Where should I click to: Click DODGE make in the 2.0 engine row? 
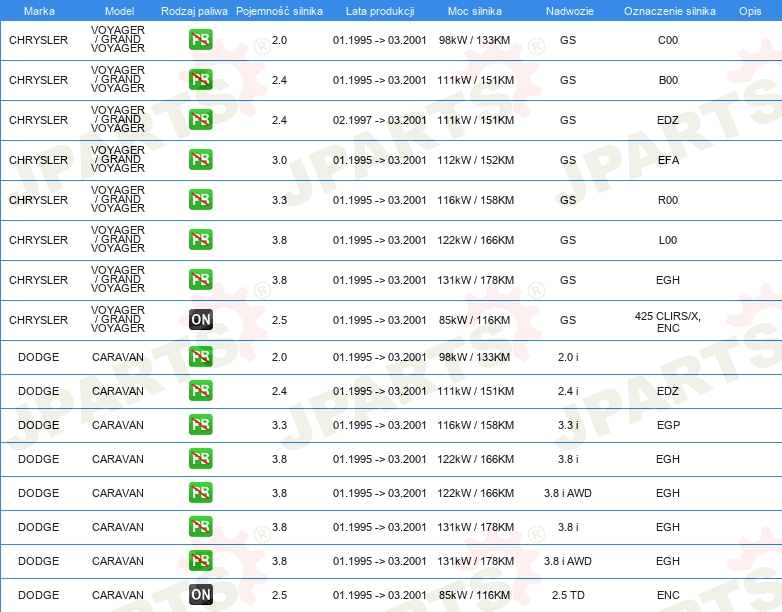pyautogui.click(x=38, y=357)
